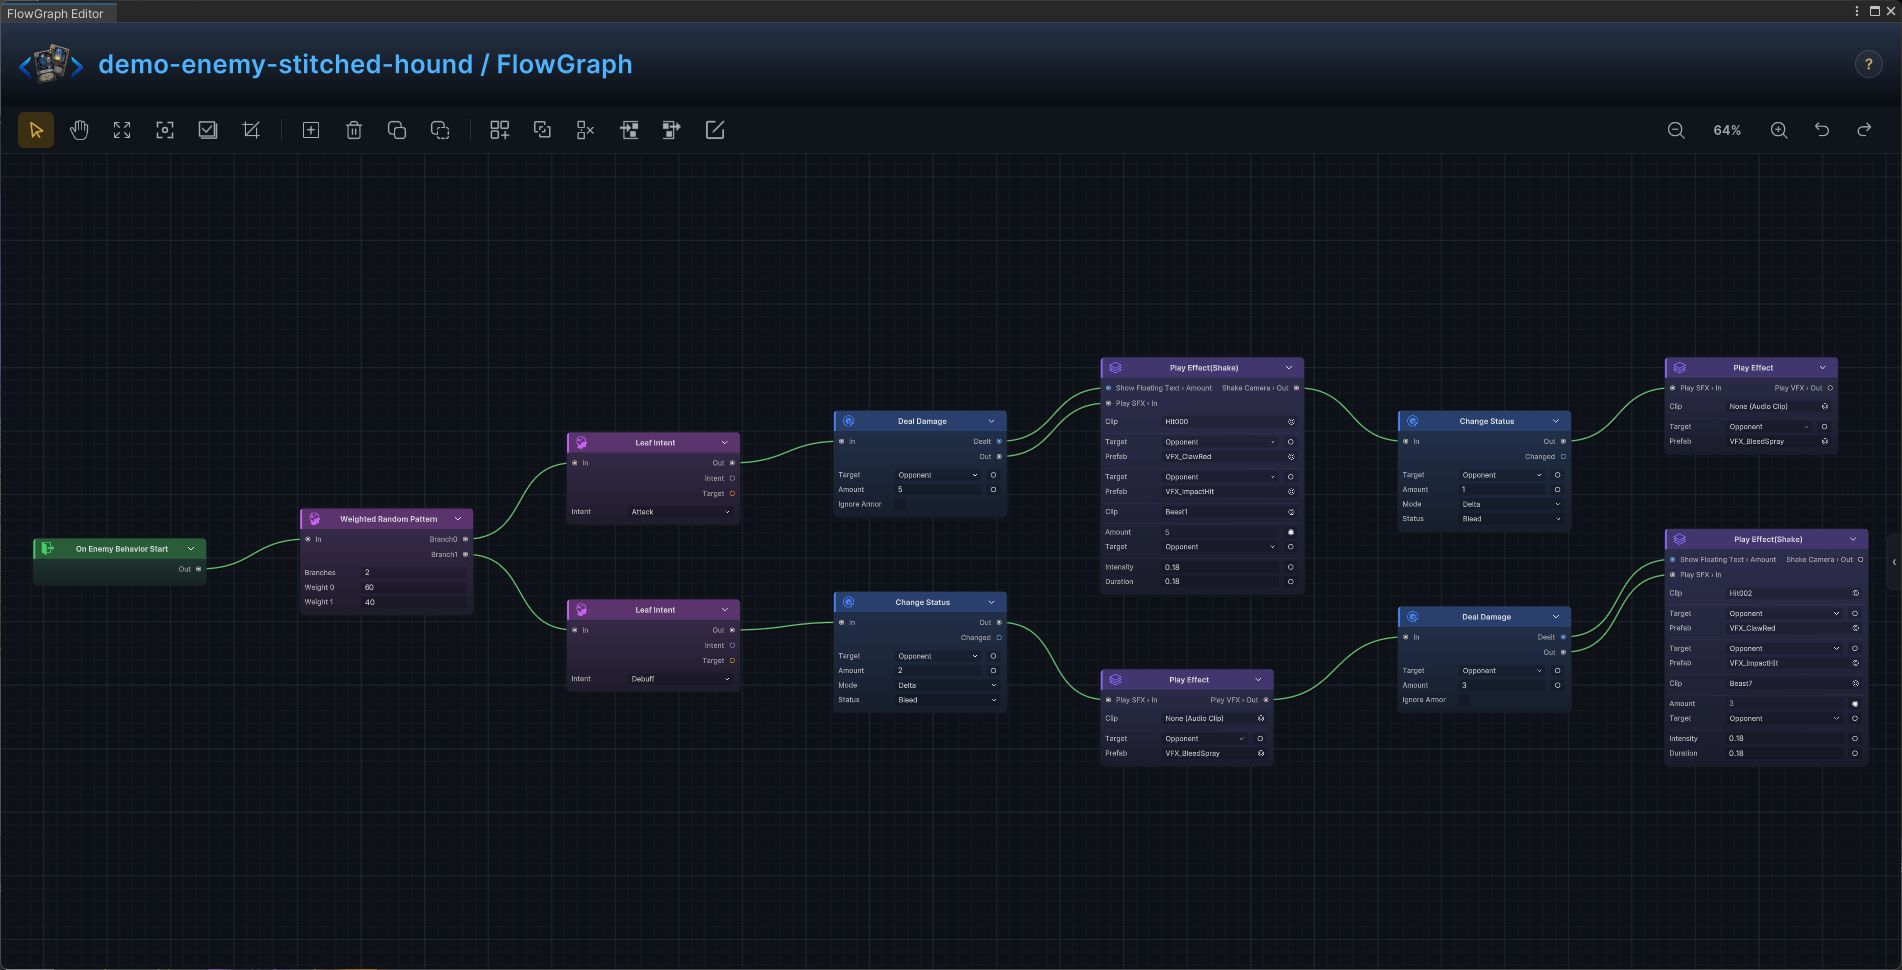Go back using the left angle bracket
The height and width of the screenshot is (970, 1902).
pyautogui.click(x=24, y=67)
